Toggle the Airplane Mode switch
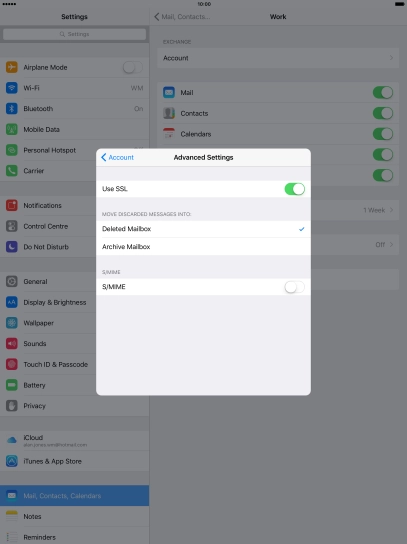407x544 pixels. click(133, 67)
